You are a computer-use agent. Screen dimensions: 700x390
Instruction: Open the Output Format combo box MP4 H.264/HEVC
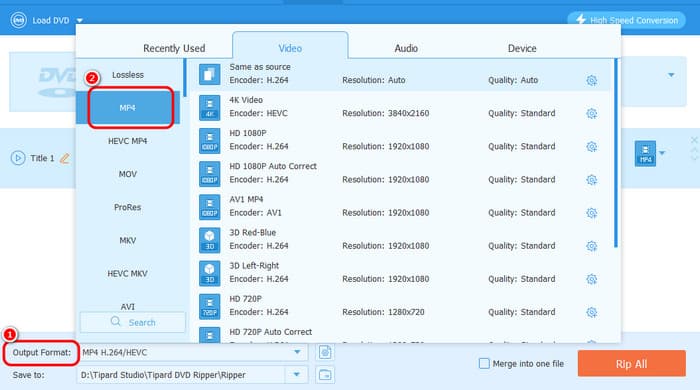coord(192,353)
